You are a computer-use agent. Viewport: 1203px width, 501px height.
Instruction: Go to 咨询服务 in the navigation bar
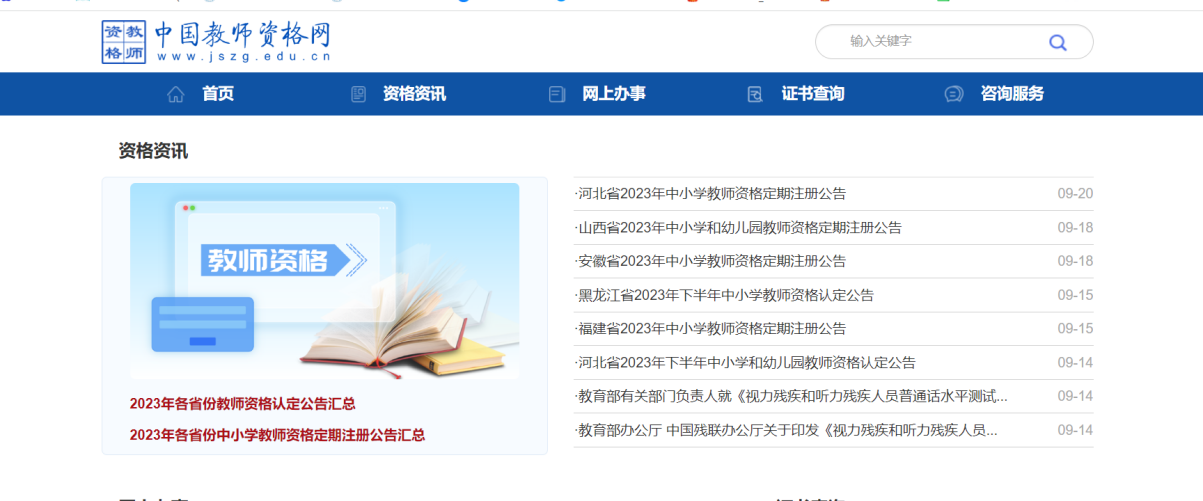pyautogui.click(x=1012, y=94)
